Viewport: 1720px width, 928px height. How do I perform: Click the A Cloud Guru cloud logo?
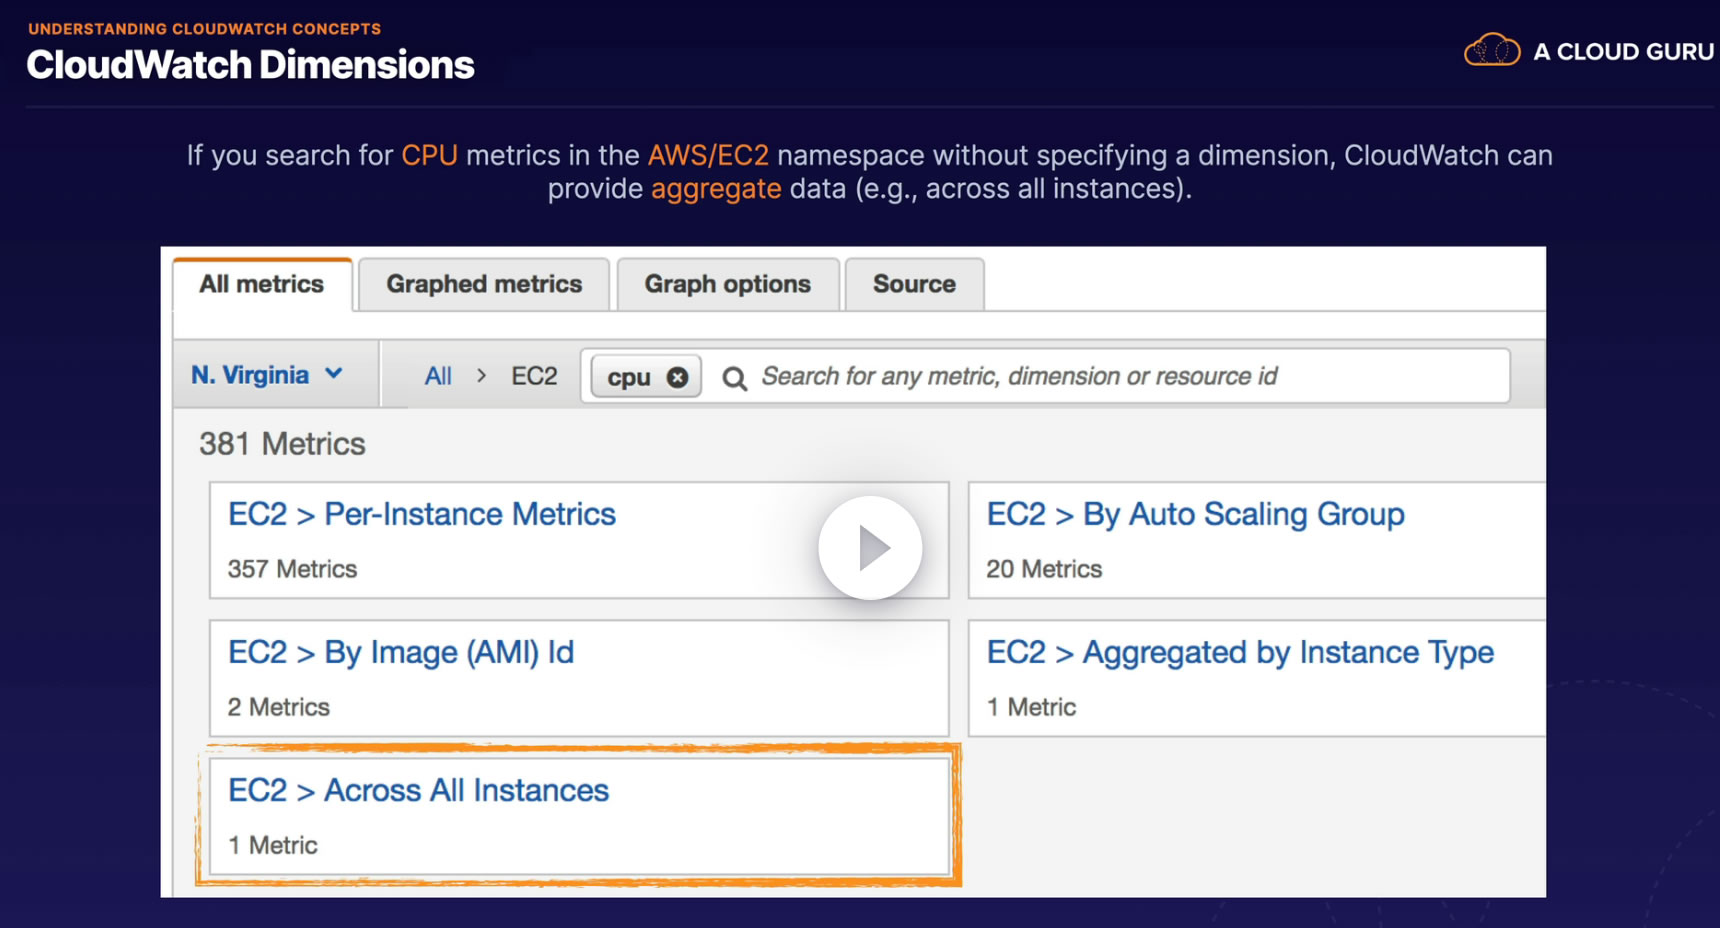pos(1491,50)
